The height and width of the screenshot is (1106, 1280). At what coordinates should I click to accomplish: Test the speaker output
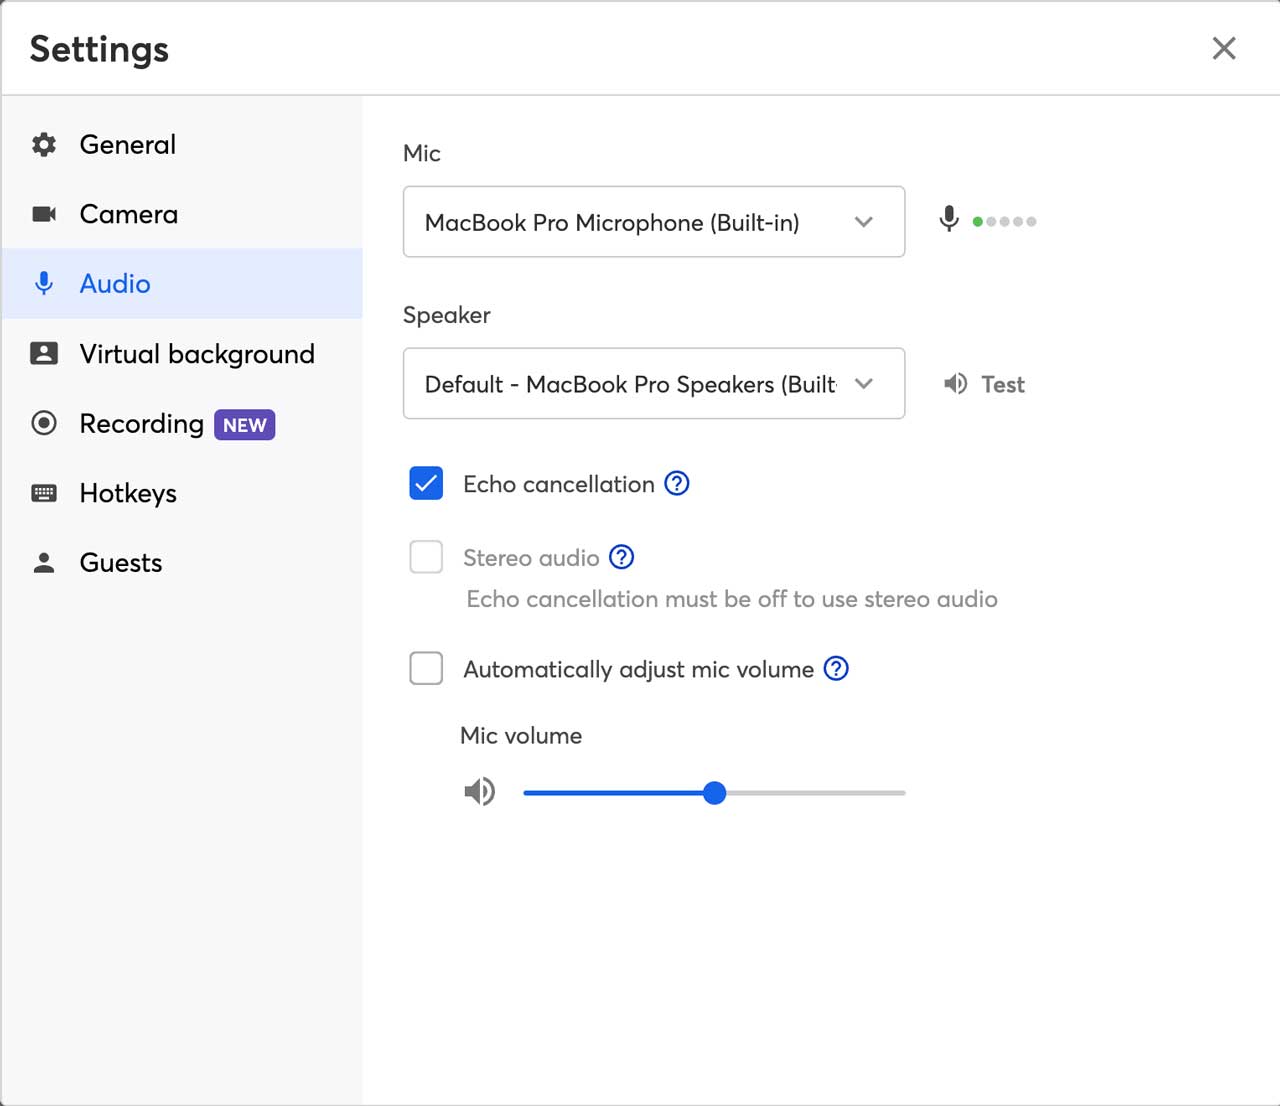(x=985, y=384)
